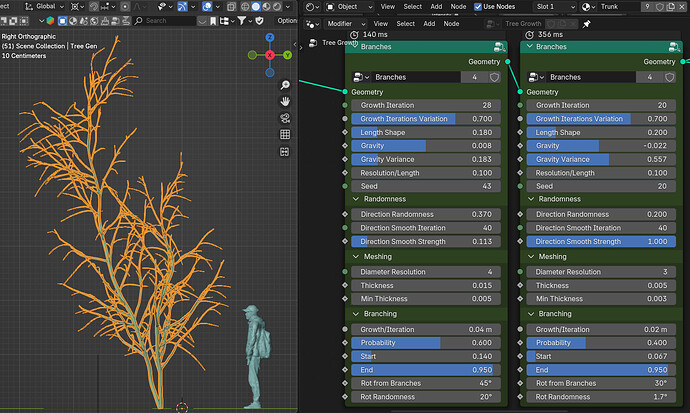Image resolution: width=690 pixels, height=413 pixels.
Task: Select wireframe viewport shading mode
Action: point(245,7)
